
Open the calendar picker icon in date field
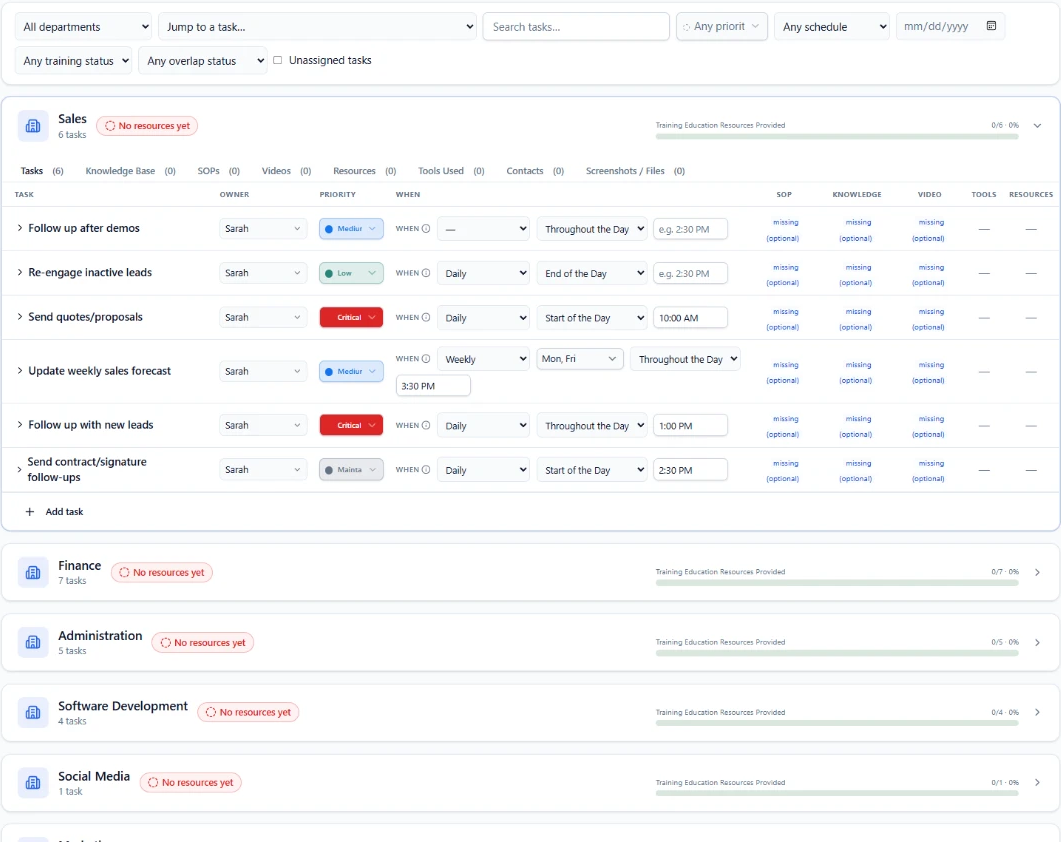point(991,26)
